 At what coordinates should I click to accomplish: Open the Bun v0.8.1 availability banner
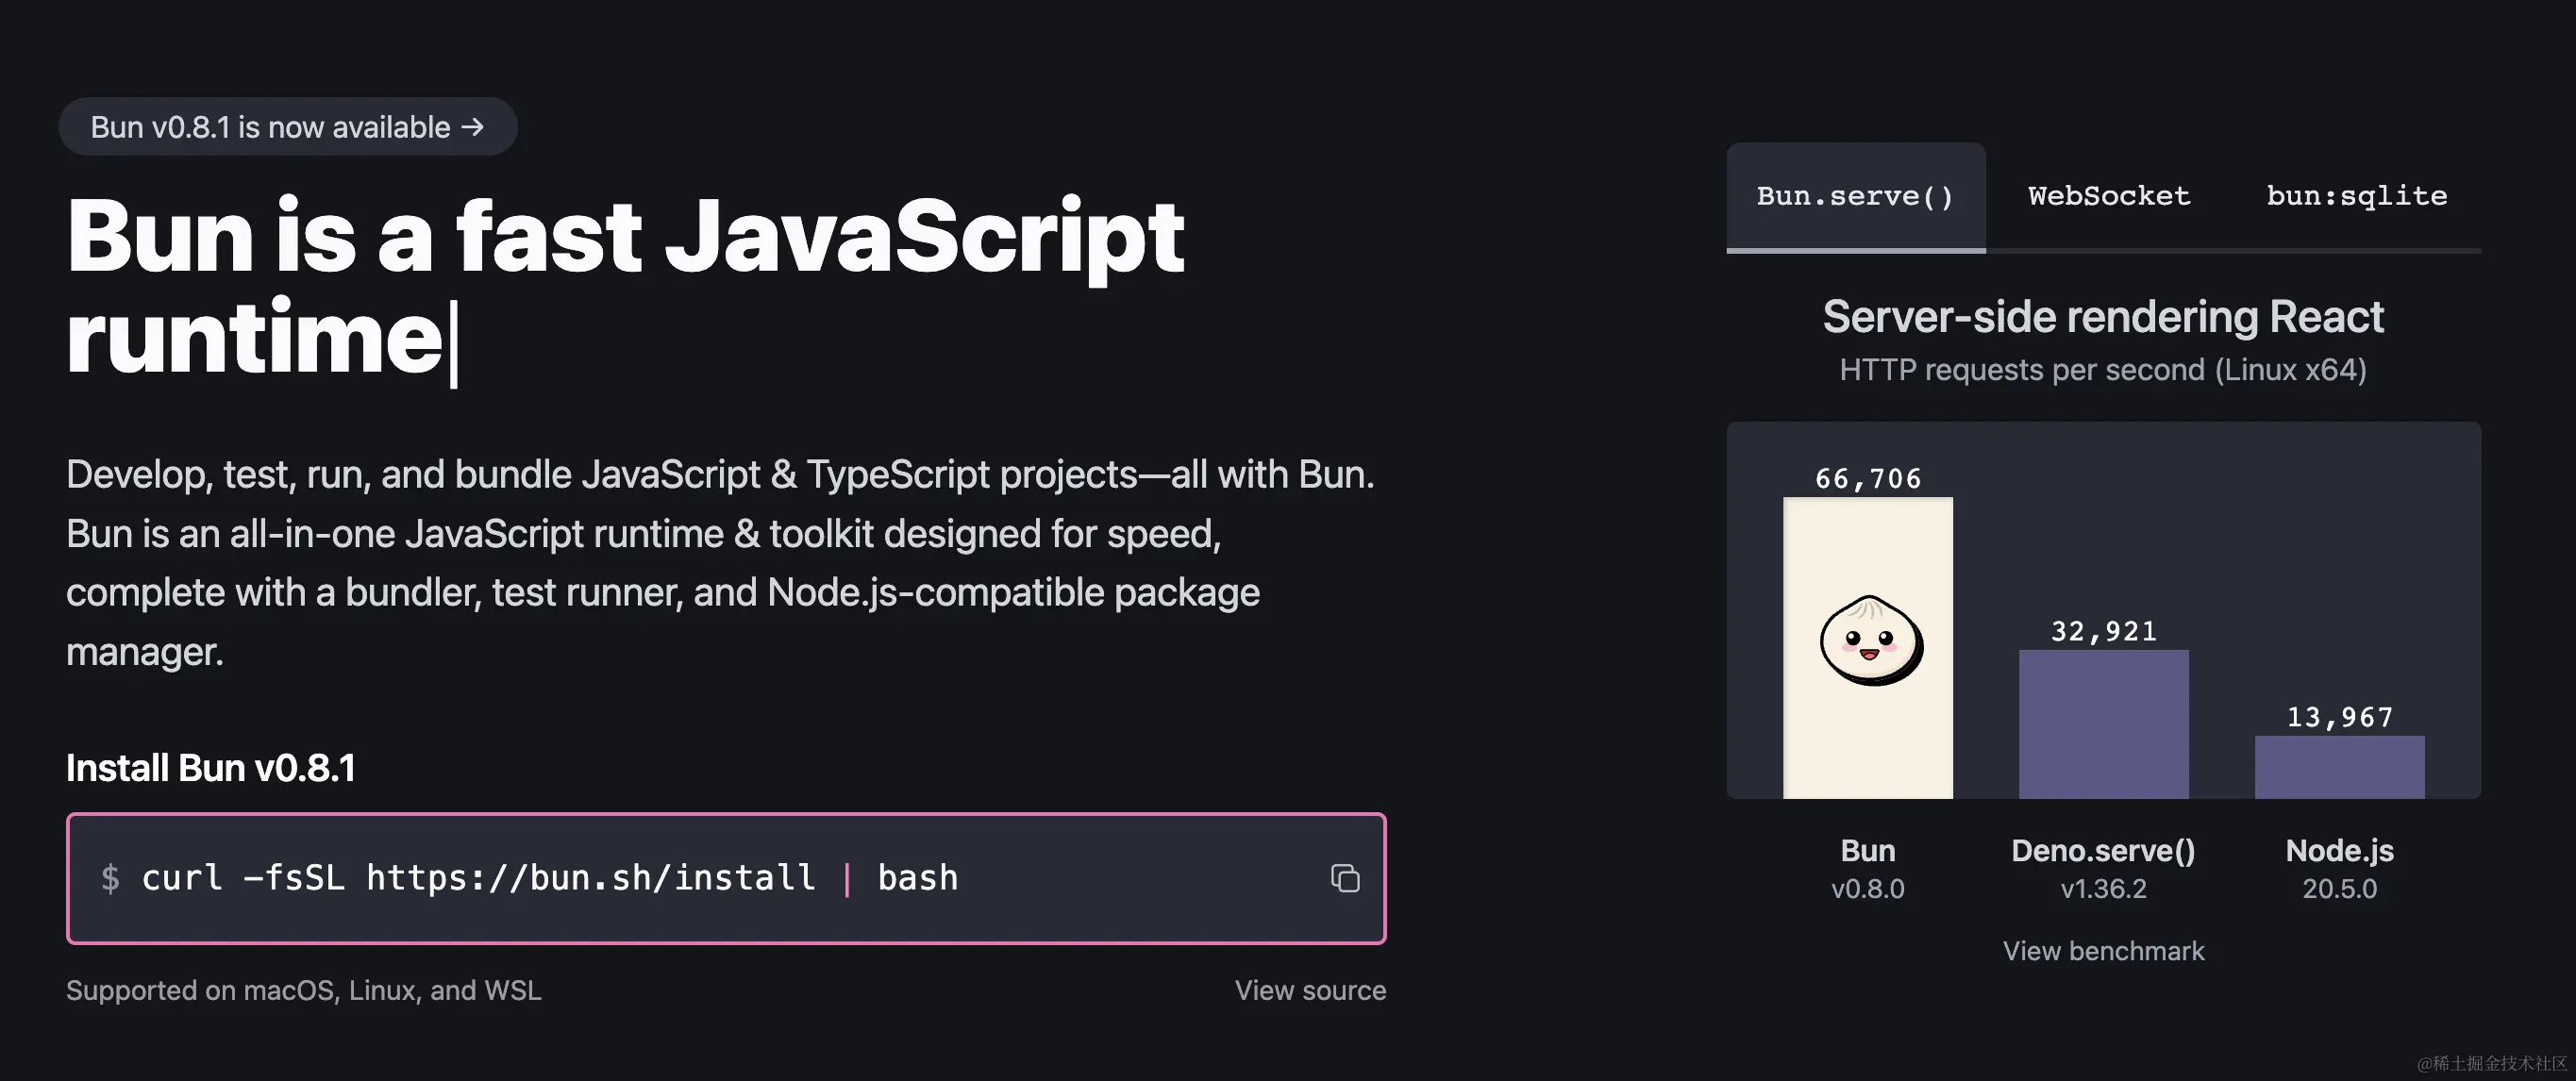pos(270,127)
